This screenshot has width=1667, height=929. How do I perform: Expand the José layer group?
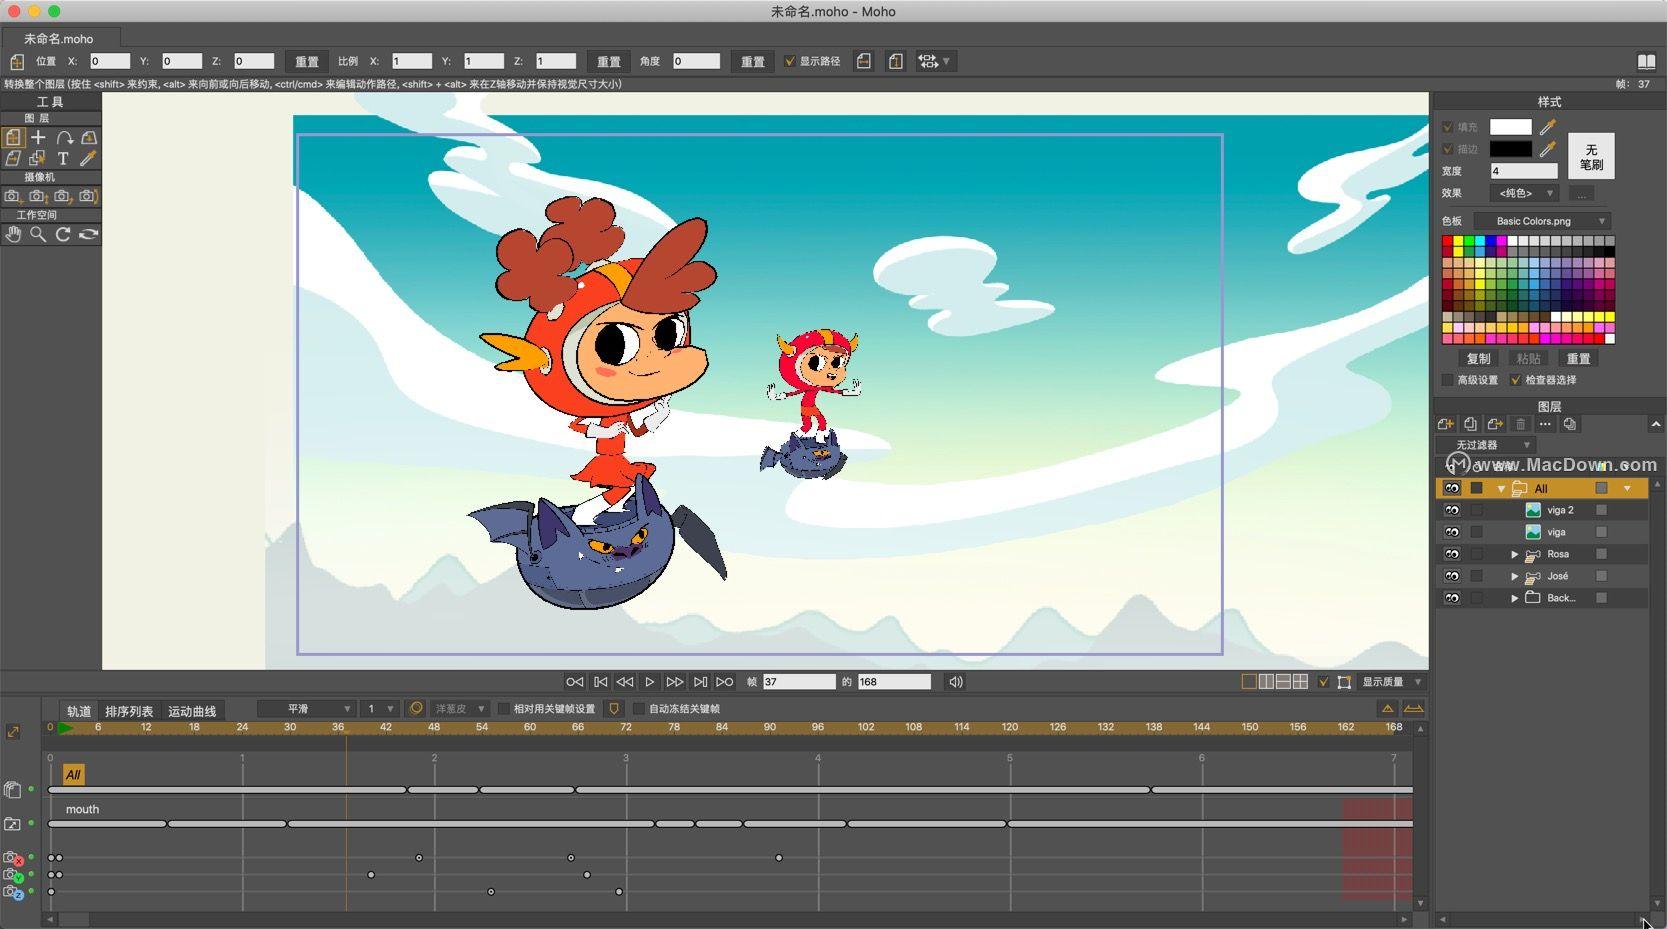point(1514,576)
